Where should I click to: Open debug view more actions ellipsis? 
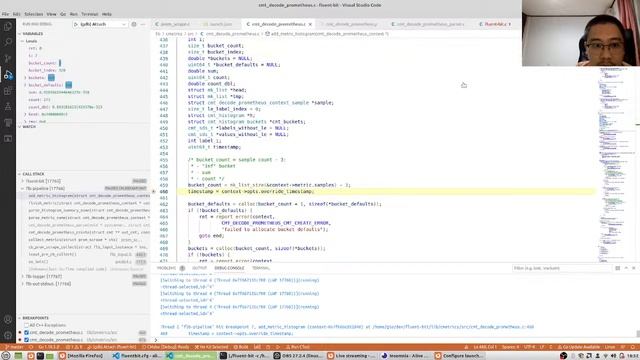point(143,24)
